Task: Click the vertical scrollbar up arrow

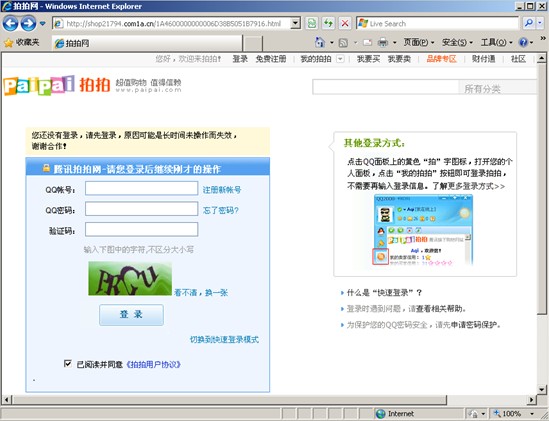Action: tap(542, 58)
